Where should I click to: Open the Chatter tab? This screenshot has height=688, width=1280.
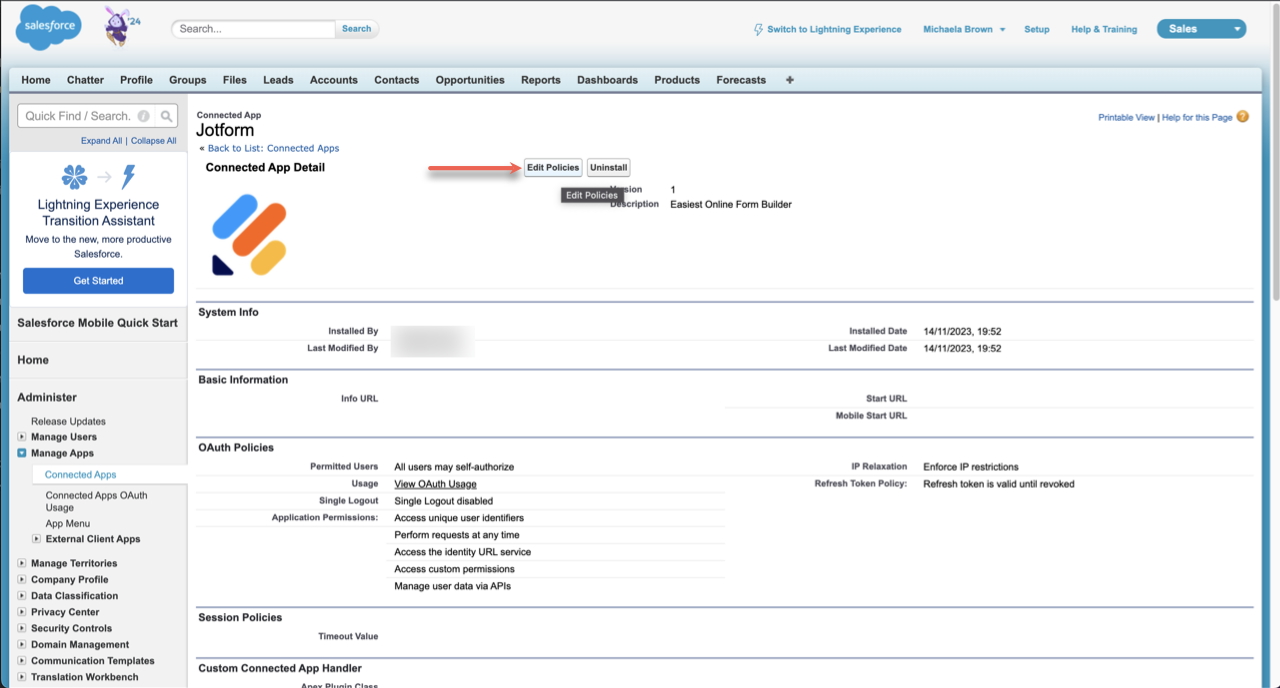tap(85, 80)
